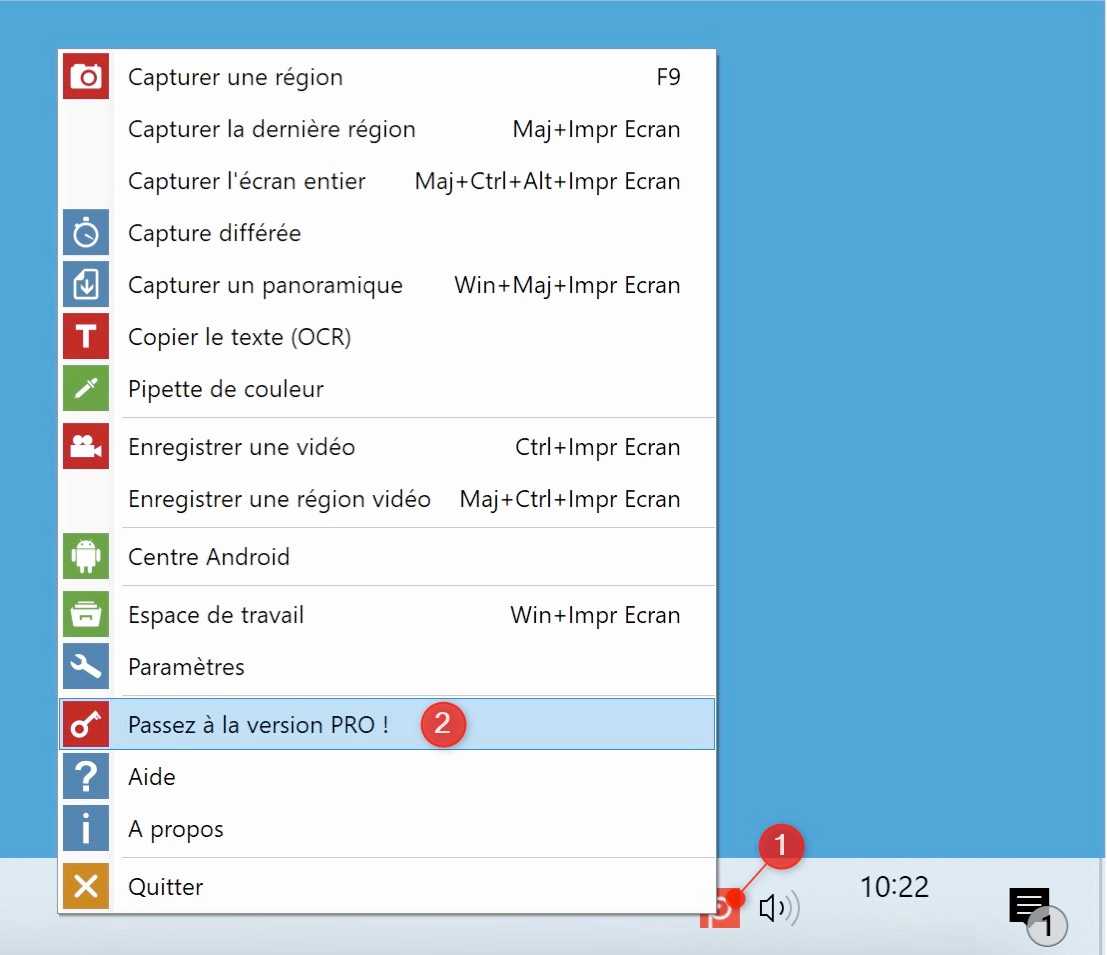
Task: Click the wrench settings icon
Action: 86,667
